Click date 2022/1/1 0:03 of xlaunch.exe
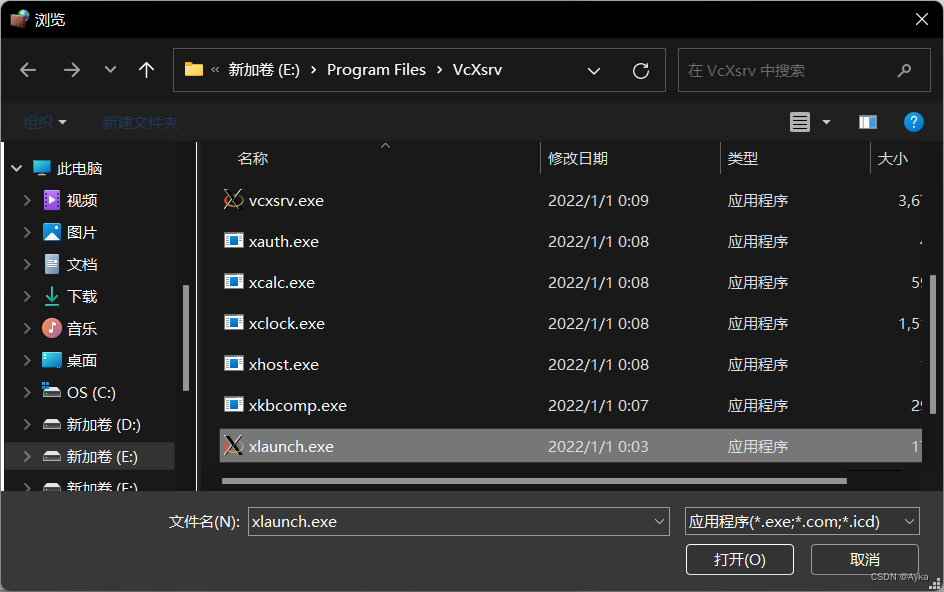This screenshot has width=944, height=592. pos(598,446)
